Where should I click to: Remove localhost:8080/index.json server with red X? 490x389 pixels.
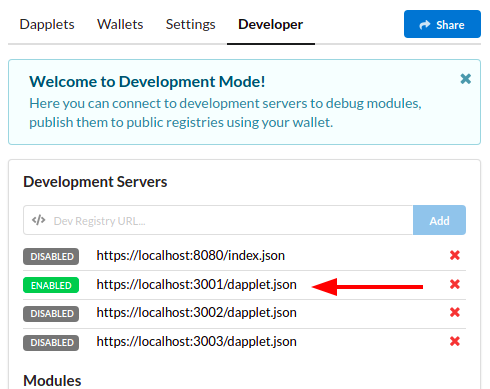(455, 256)
